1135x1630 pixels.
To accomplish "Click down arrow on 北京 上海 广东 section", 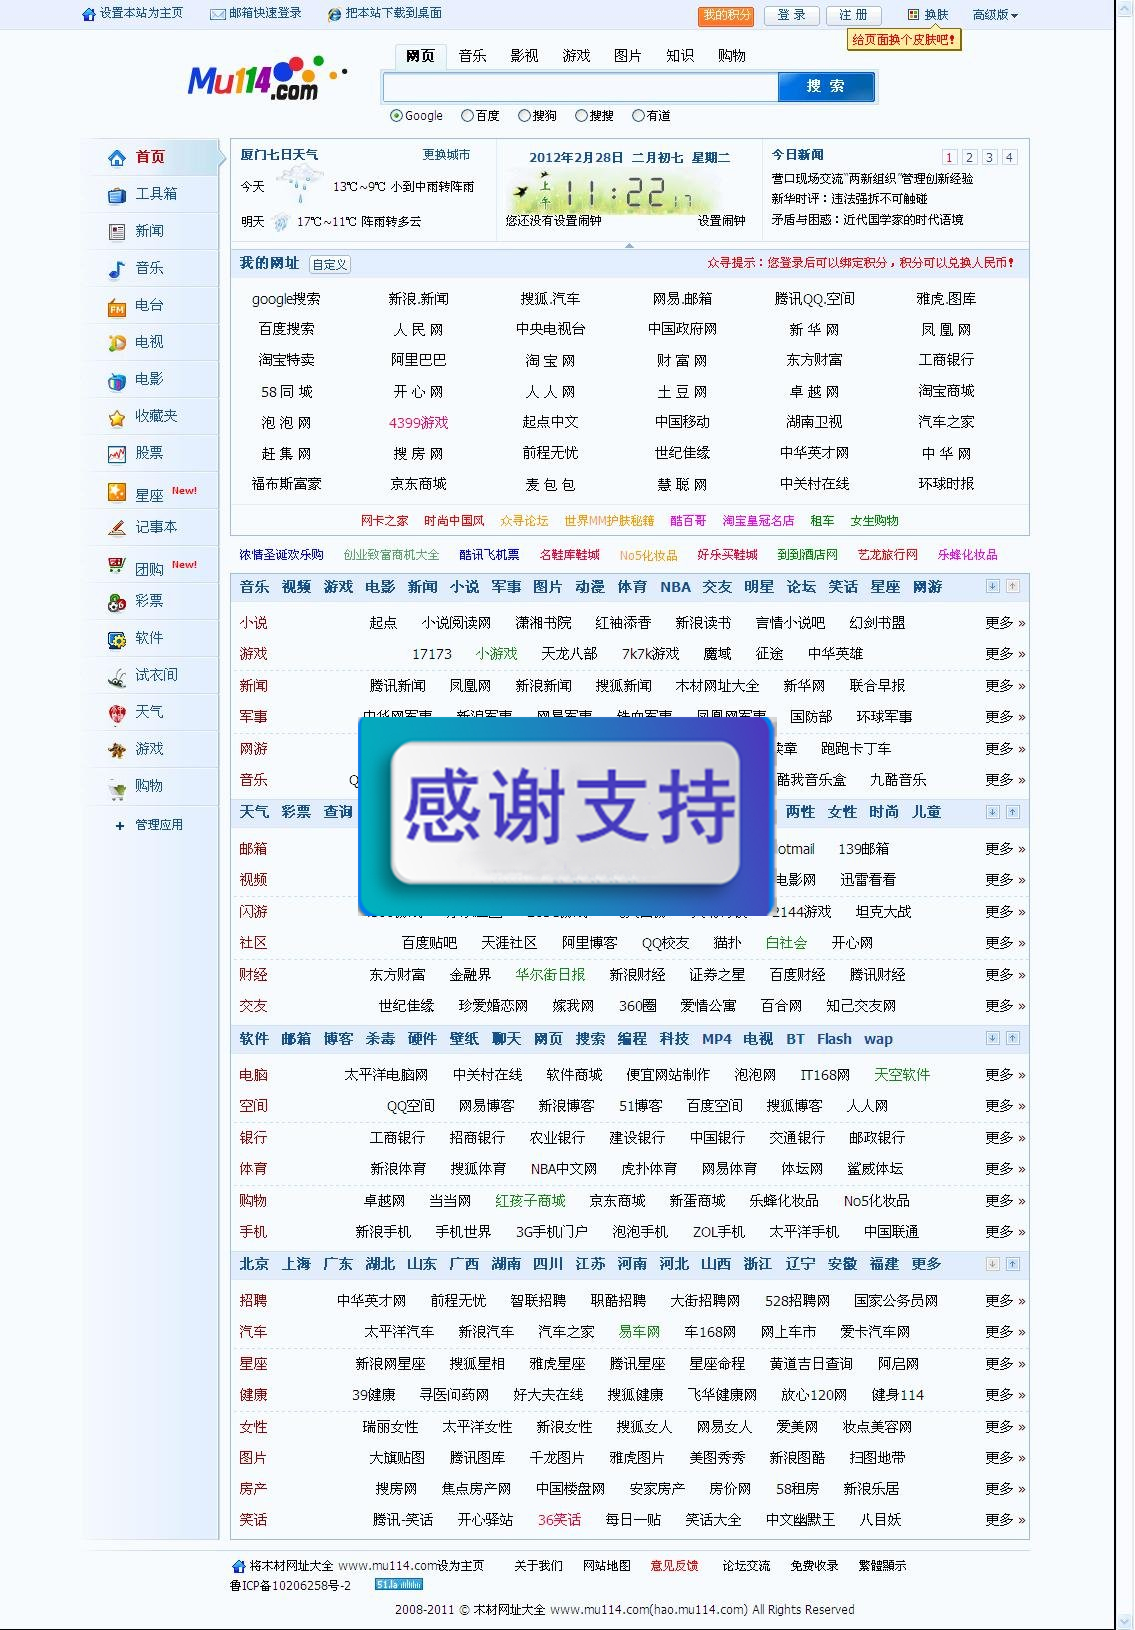I will click(992, 1264).
